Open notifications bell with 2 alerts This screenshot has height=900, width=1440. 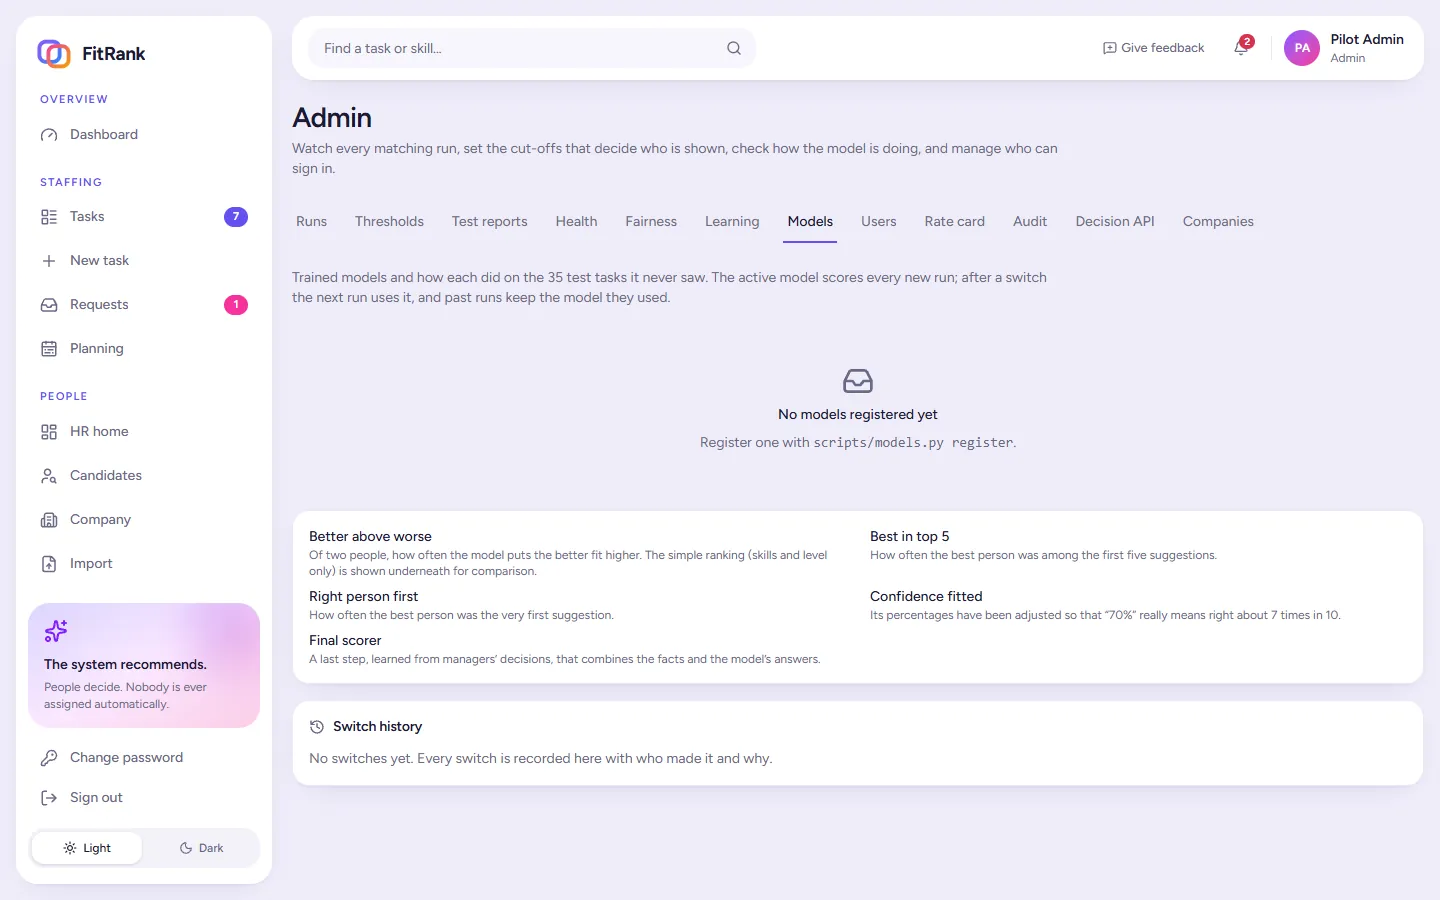(1242, 47)
